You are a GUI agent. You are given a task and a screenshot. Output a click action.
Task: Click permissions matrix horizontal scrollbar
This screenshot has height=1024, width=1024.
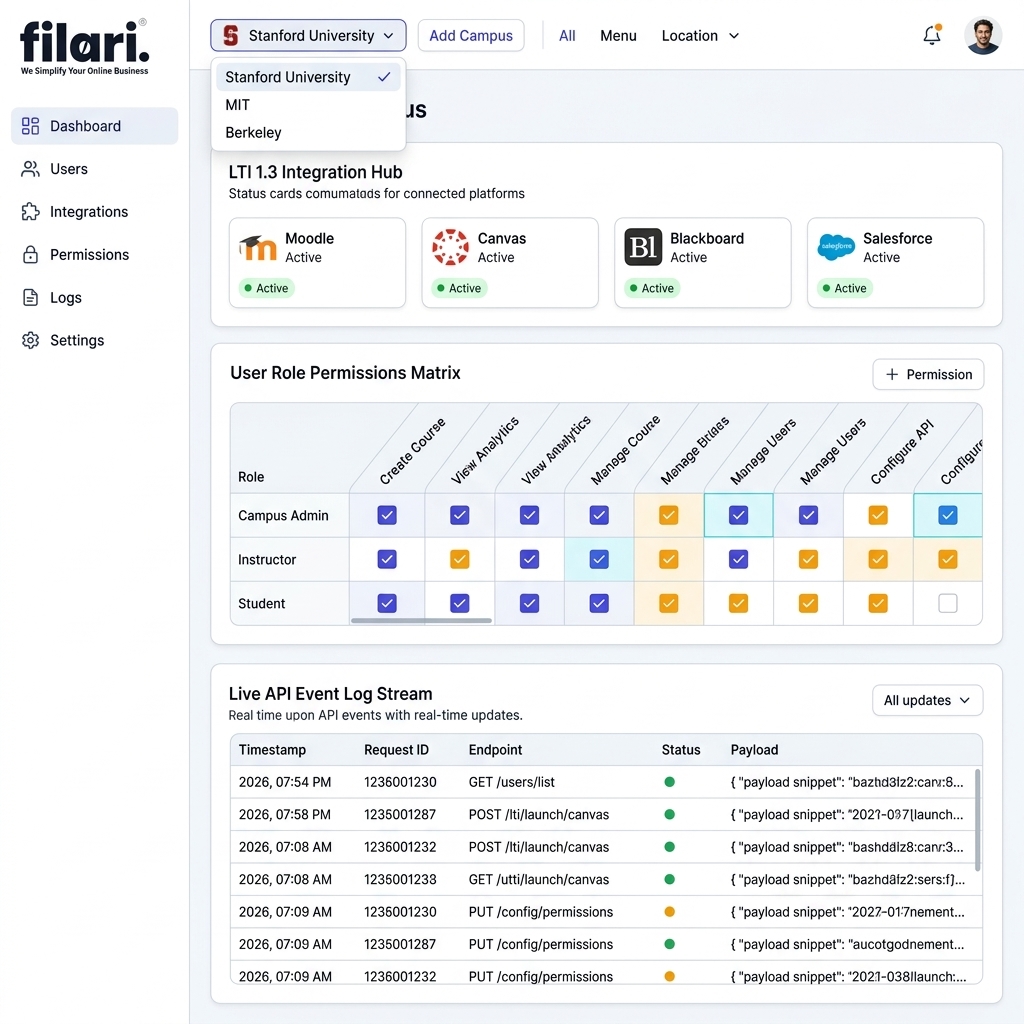(x=421, y=620)
